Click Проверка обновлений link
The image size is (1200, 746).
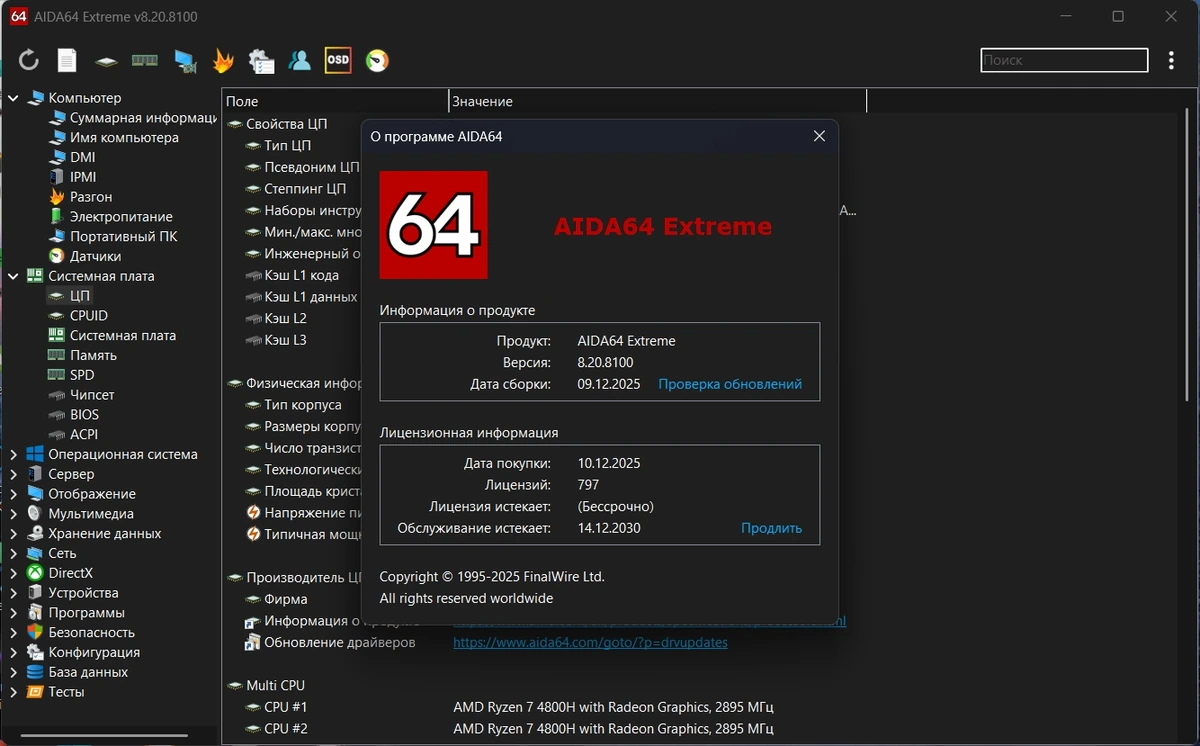(x=730, y=384)
